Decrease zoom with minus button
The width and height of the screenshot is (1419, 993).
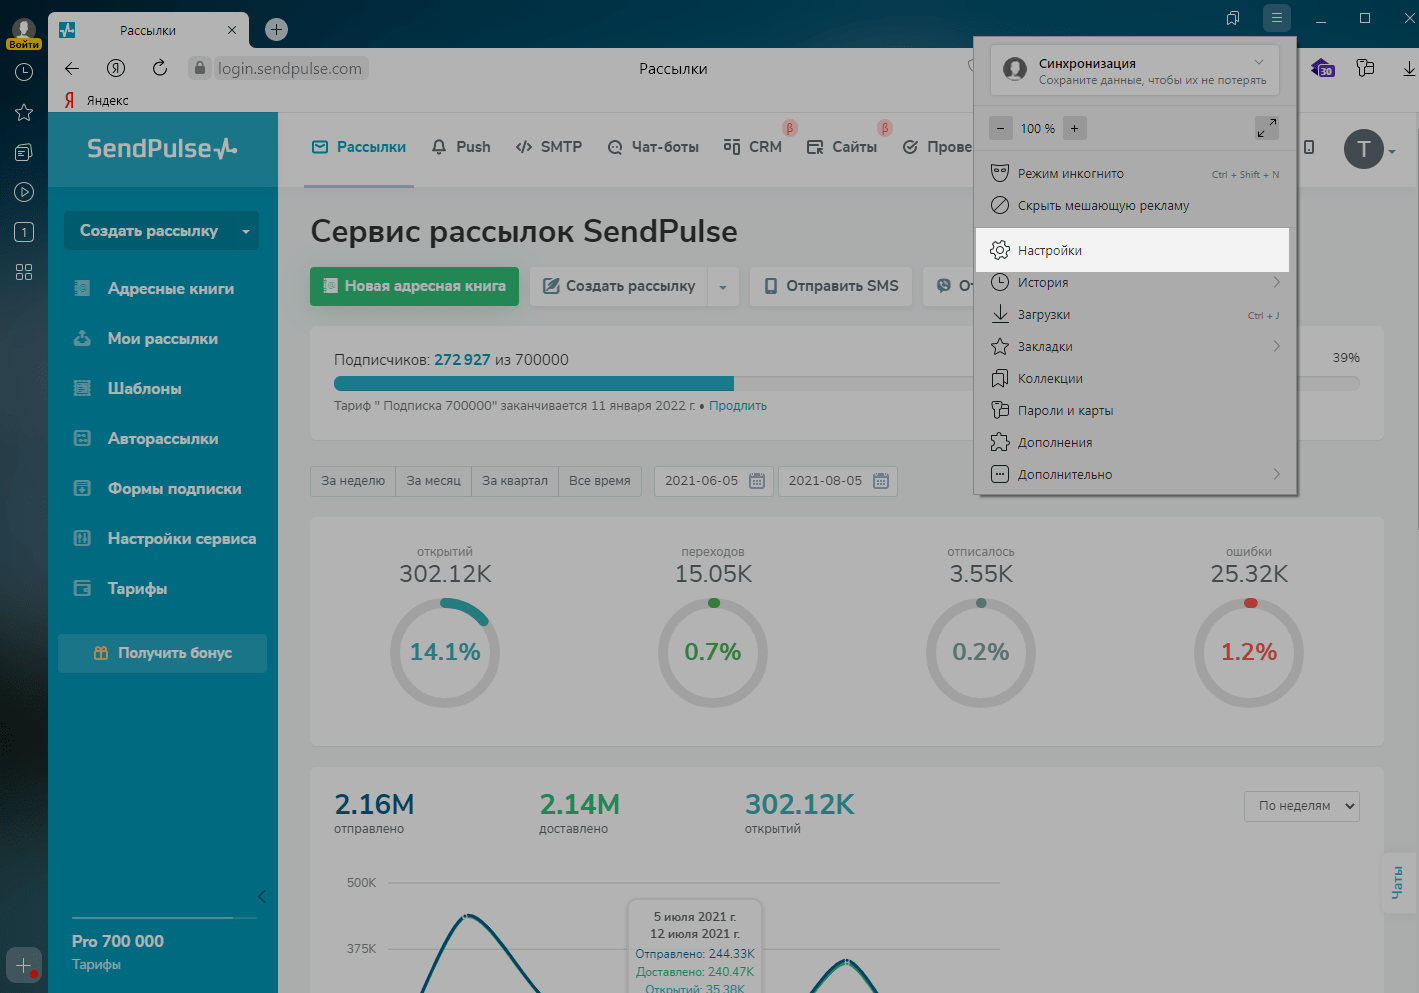[1000, 128]
